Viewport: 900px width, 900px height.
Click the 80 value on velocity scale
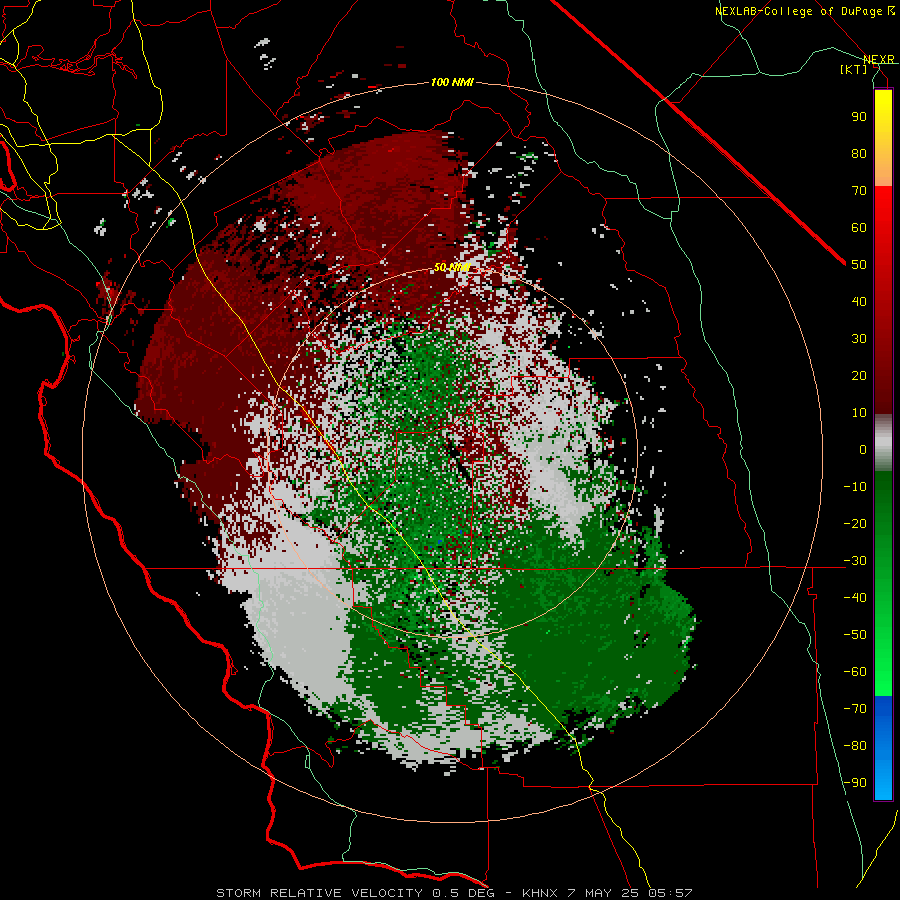859,154
